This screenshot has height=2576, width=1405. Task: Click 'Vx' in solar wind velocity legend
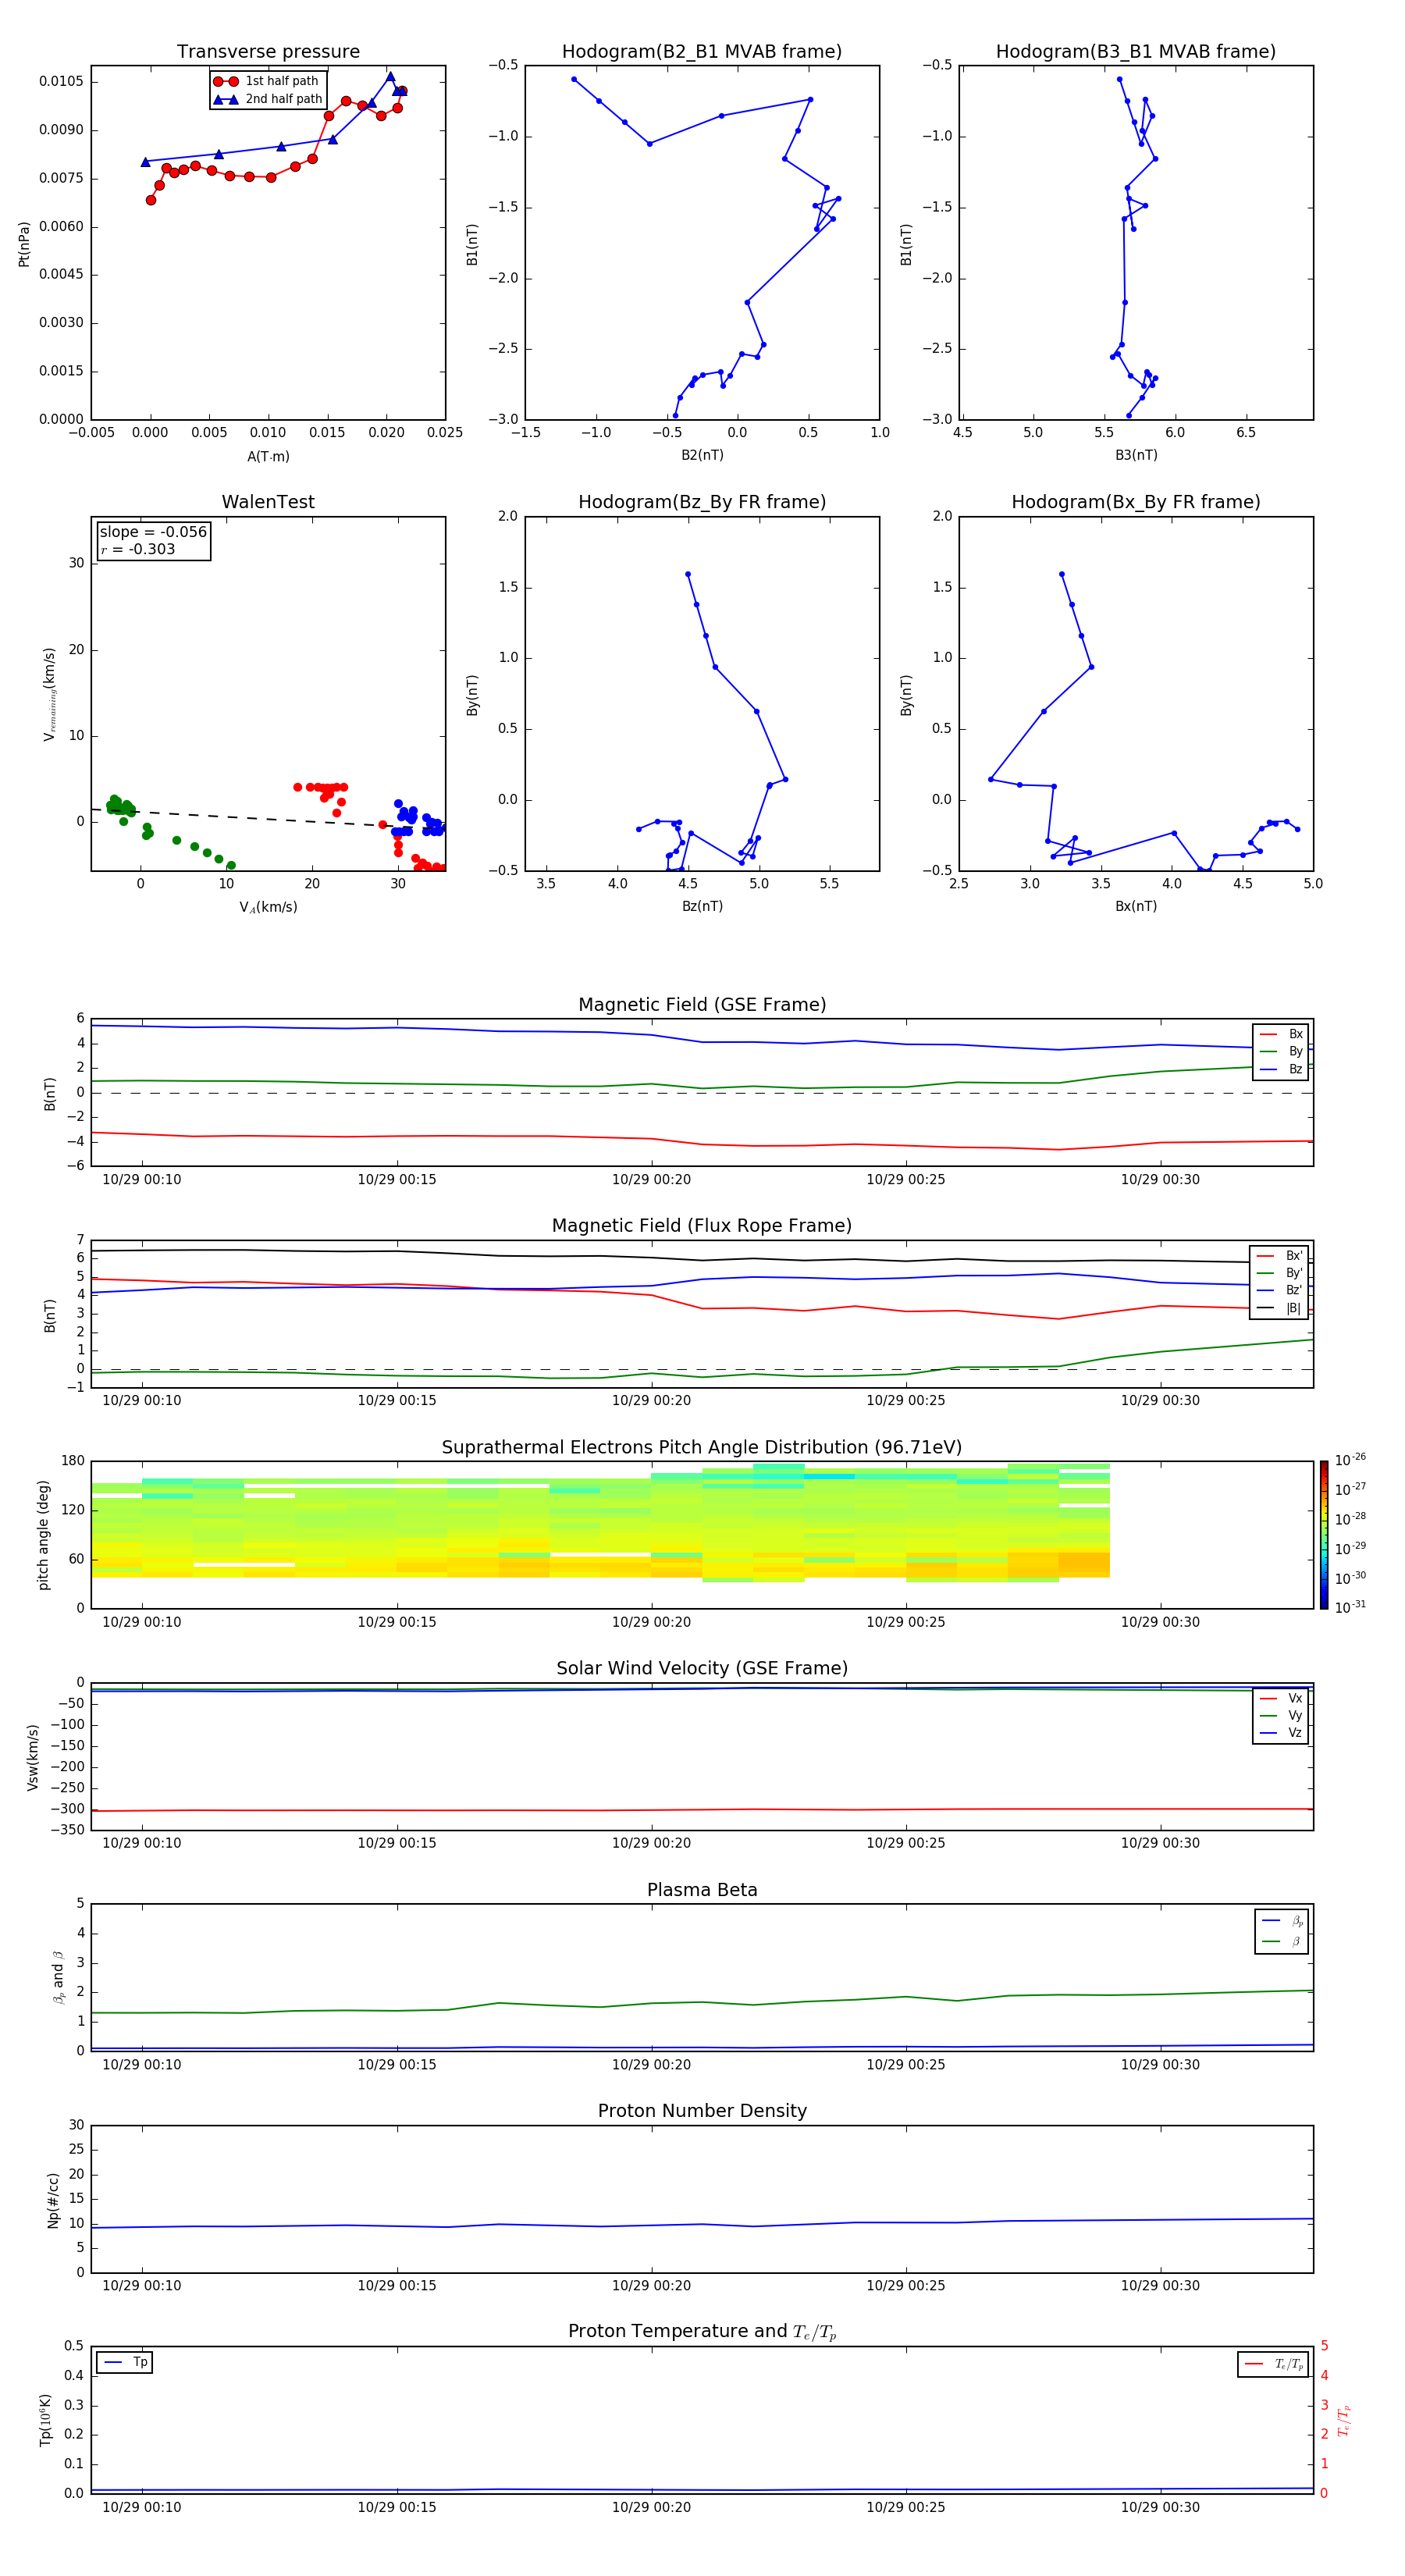tap(1295, 1698)
